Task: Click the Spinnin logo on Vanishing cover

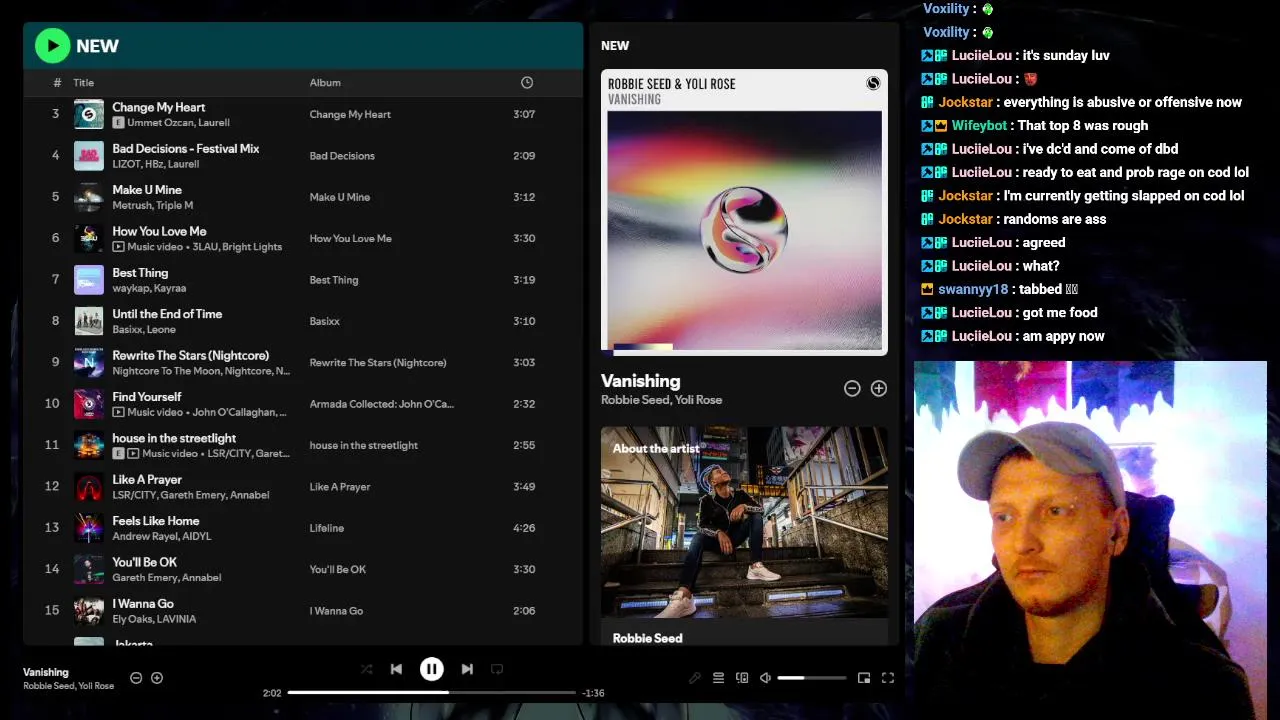Action: click(873, 83)
